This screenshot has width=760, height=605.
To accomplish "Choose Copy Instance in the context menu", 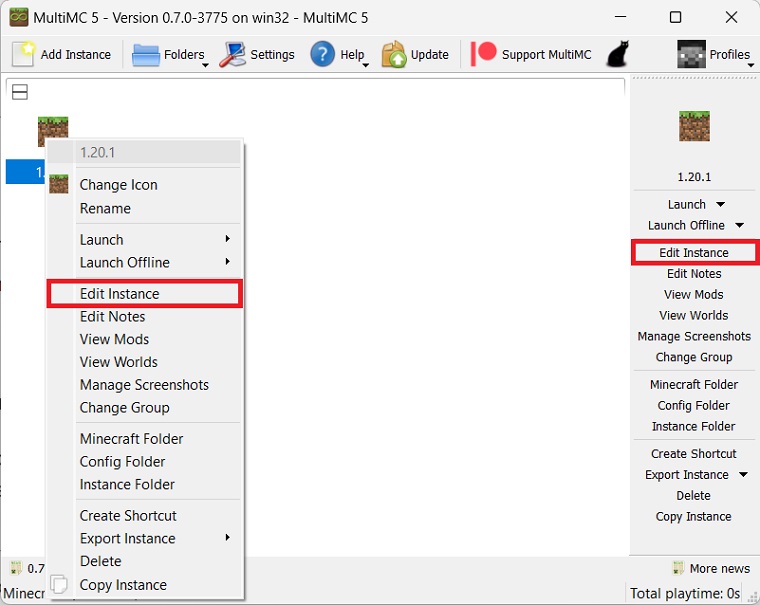I will (x=144, y=585).
